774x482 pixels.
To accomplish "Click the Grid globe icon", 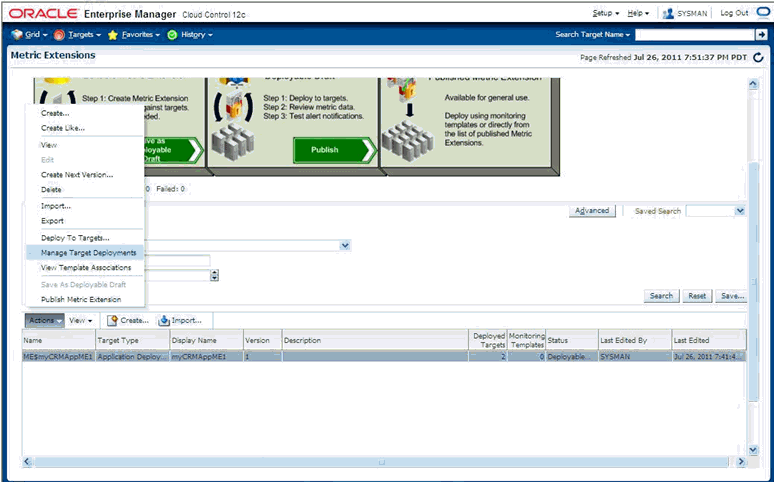I will (x=17, y=35).
